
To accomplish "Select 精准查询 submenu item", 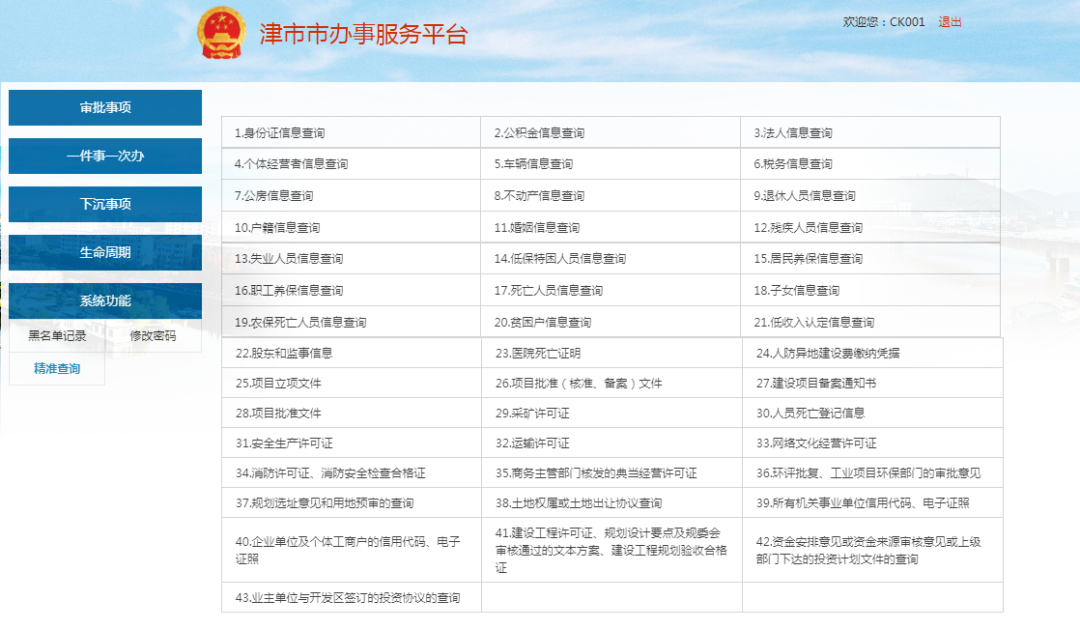I will click(x=57, y=369).
